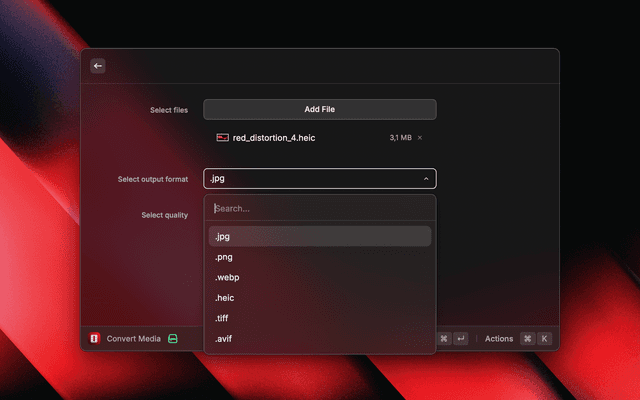Screen dimensions: 640x400
Task: Select .heic in the dropdown list
Action: 320,298
